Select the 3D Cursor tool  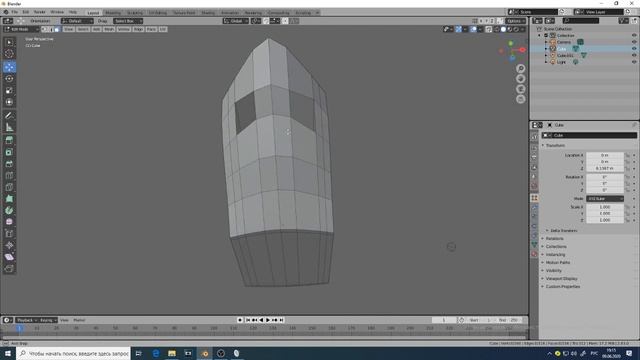(x=9, y=53)
